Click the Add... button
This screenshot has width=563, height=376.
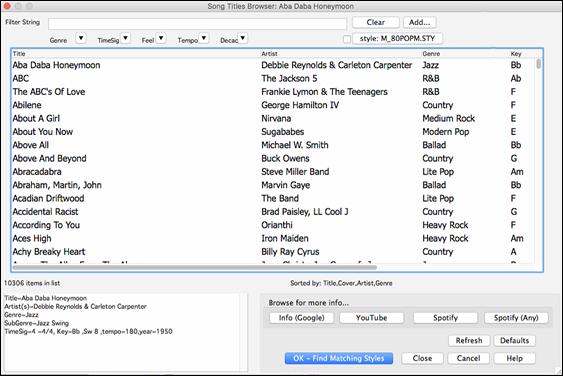click(419, 22)
